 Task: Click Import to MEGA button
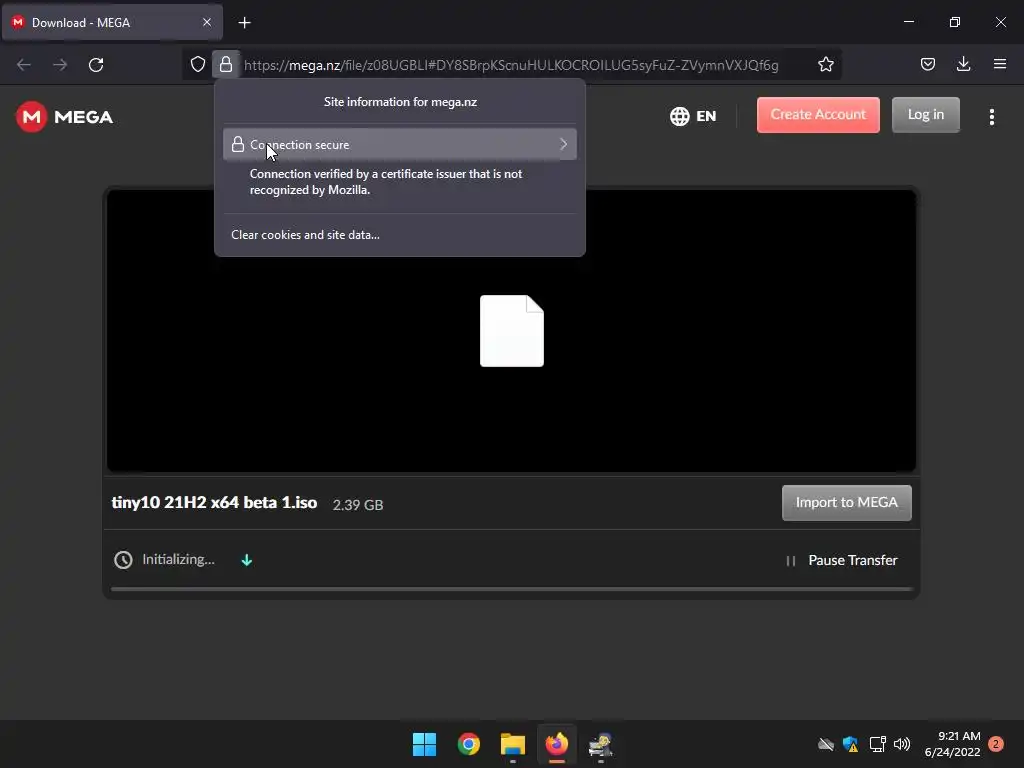click(846, 503)
